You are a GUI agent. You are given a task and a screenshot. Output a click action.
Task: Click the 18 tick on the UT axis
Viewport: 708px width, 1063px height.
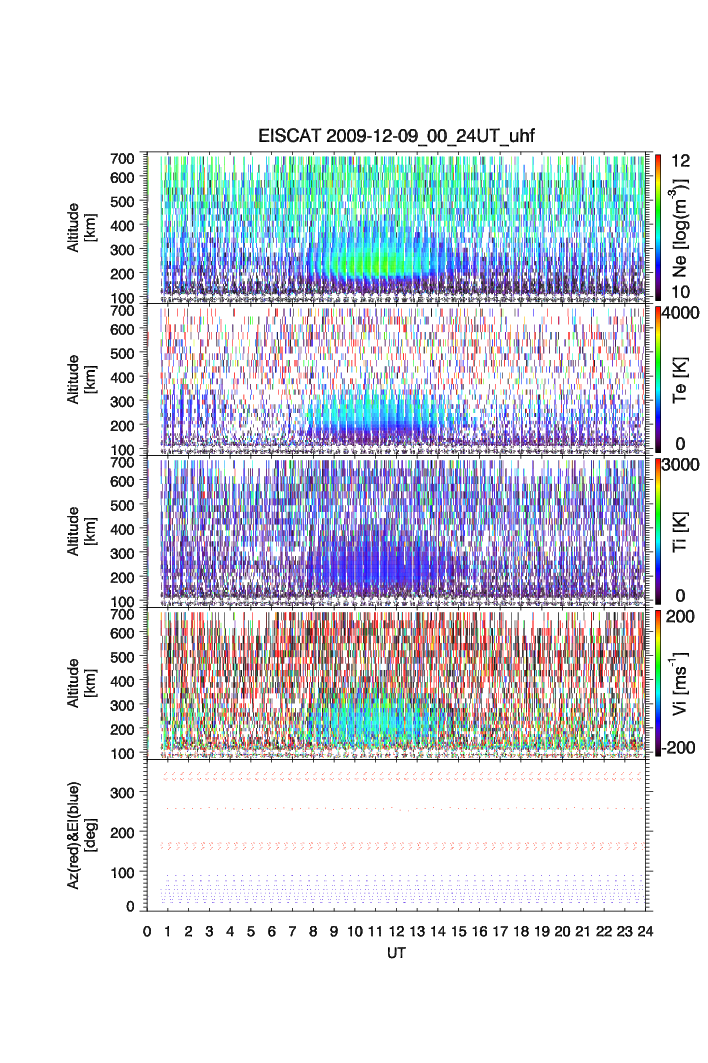521,931
